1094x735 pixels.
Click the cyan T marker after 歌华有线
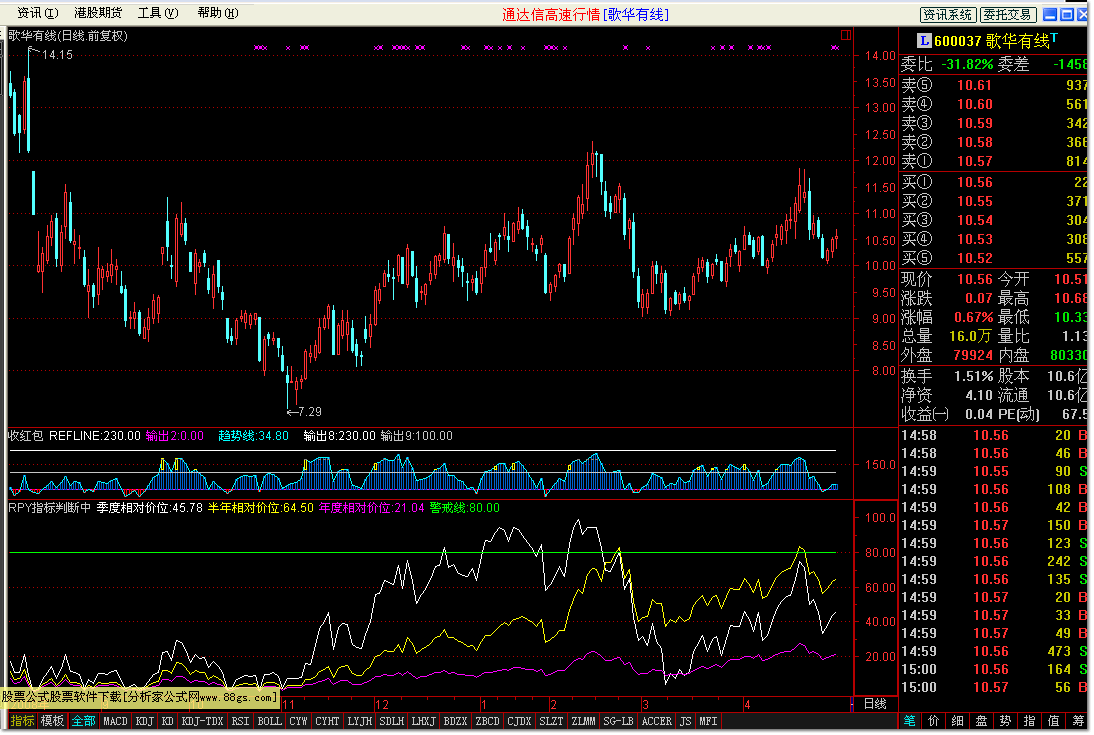1054,37
